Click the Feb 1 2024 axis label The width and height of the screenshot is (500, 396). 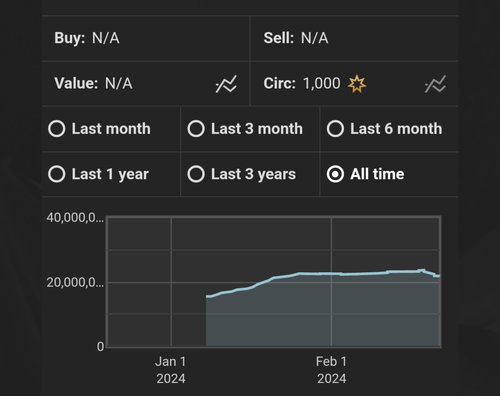[x=331, y=370]
